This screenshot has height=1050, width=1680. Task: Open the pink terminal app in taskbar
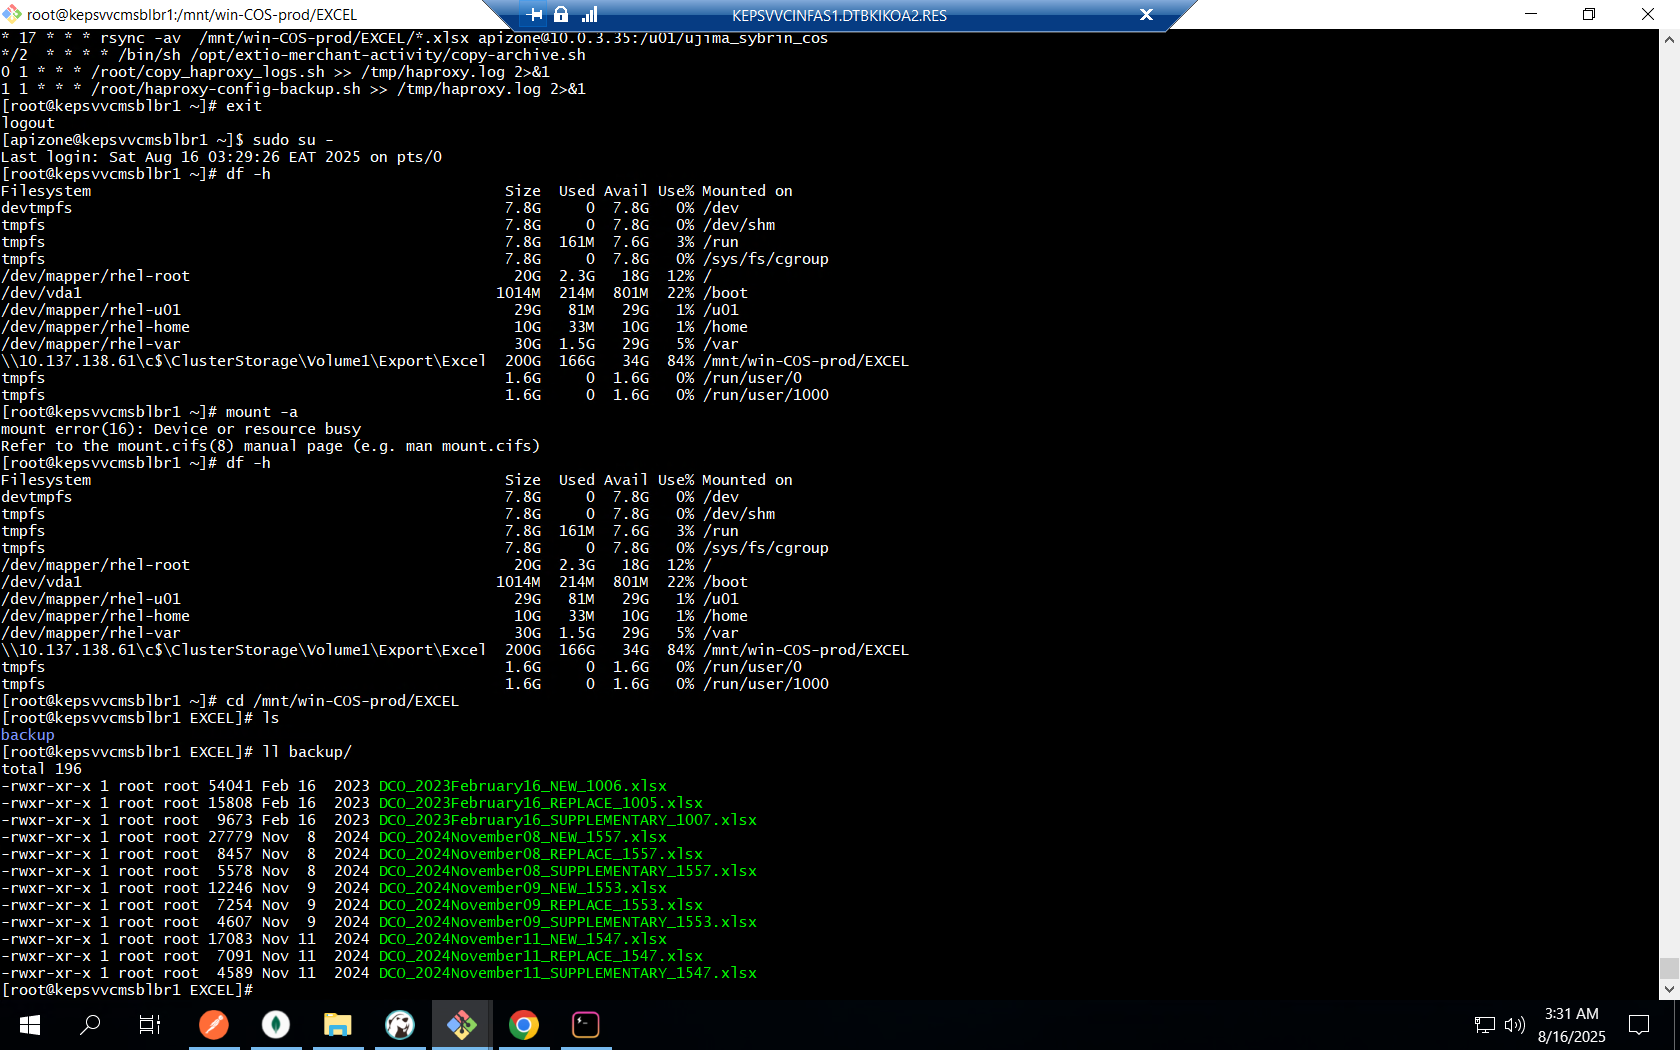586,1025
